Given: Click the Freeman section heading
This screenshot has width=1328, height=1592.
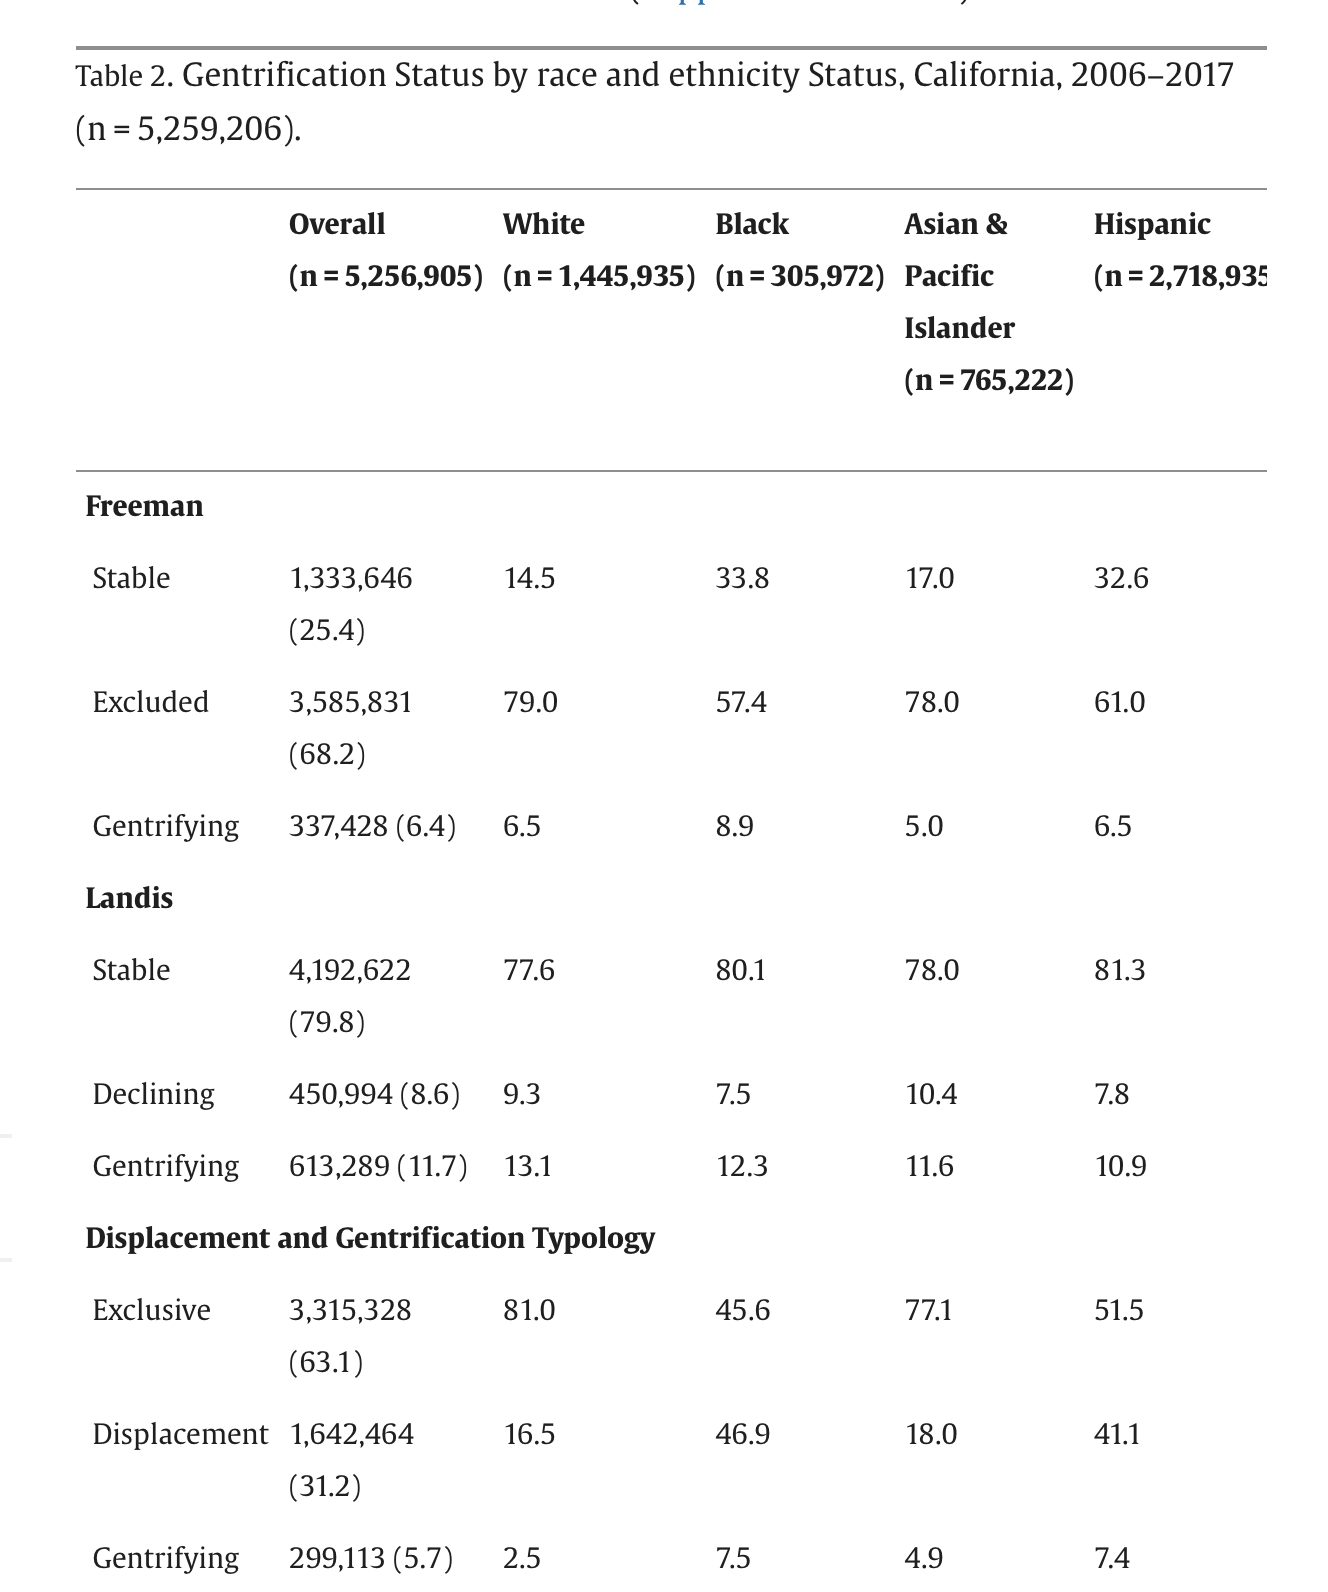Looking at the screenshot, I should click(144, 506).
